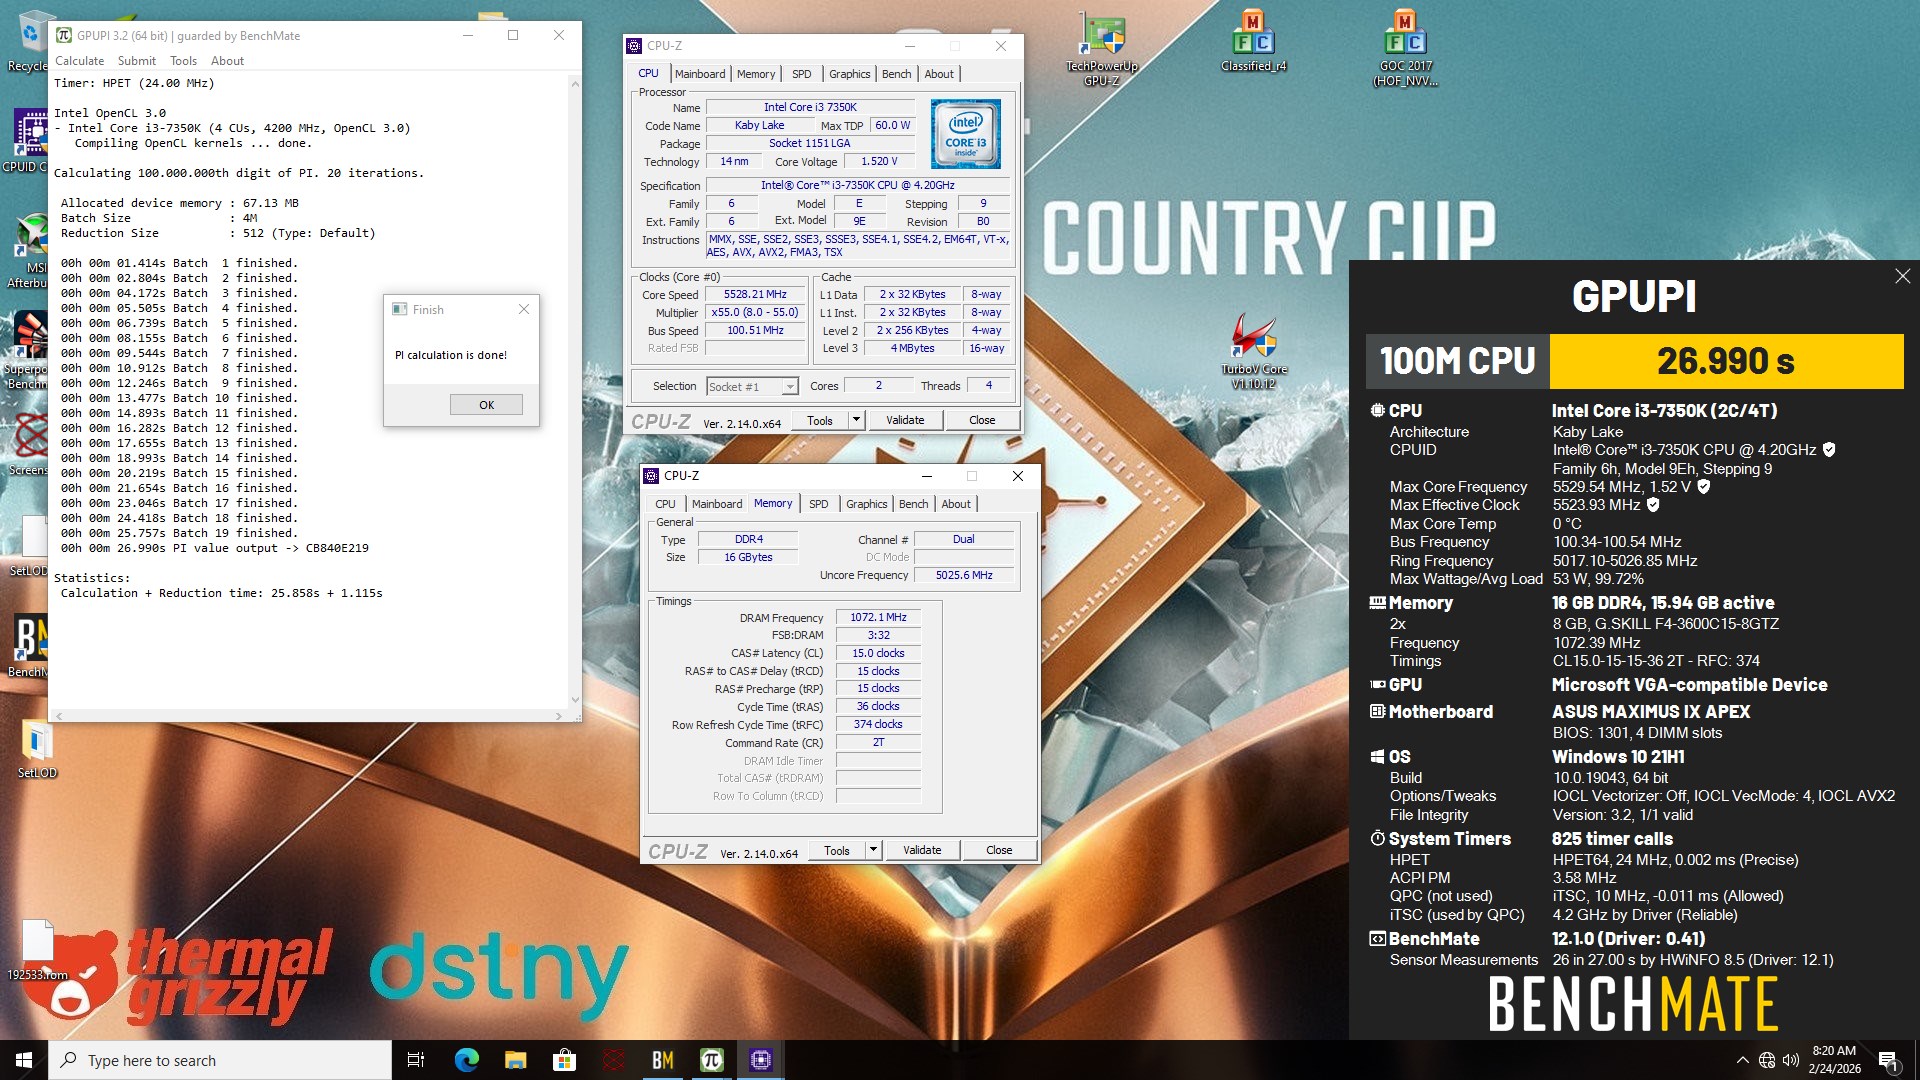Open Submit menu in GPUPI
The image size is (1920, 1080).
pos(137,61)
